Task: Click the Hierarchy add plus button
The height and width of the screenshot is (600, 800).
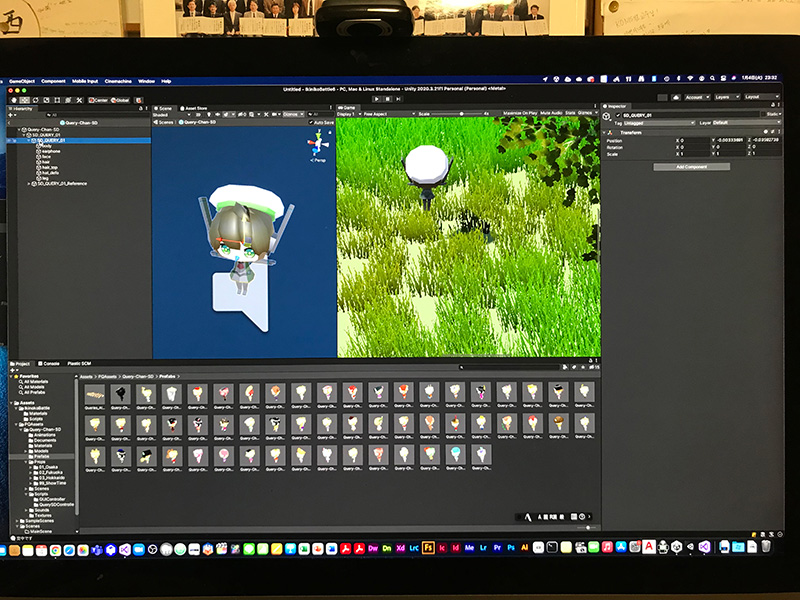Action: click(x=11, y=115)
